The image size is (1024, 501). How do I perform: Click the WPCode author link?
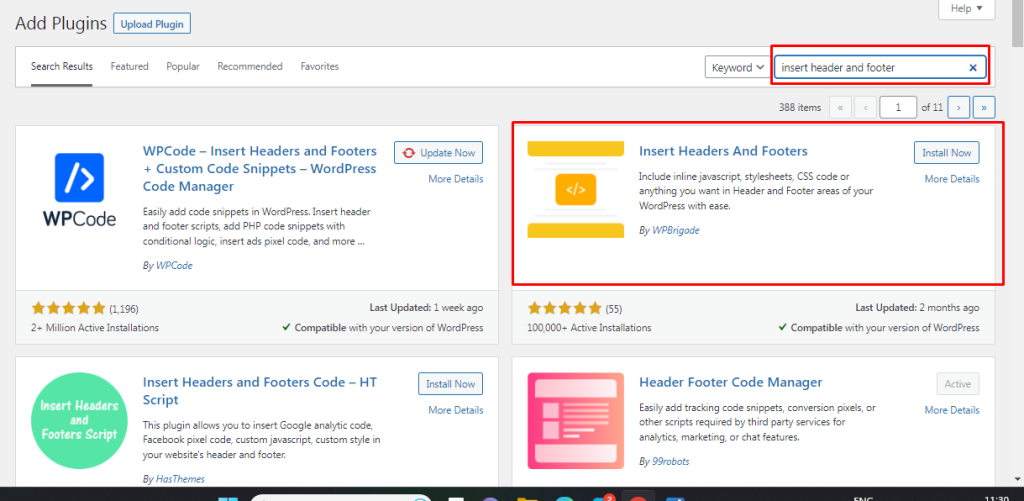(x=174, y=266)
